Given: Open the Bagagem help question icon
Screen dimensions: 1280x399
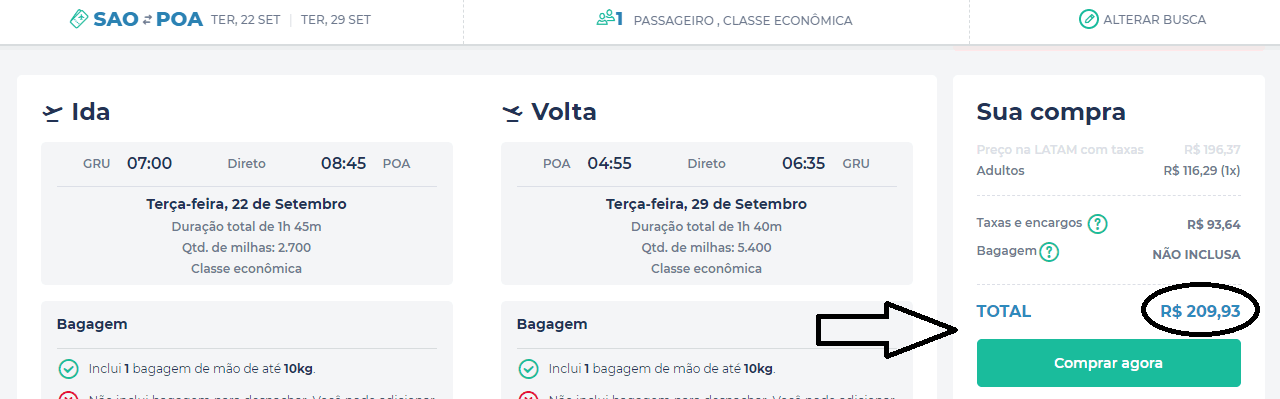Looking at the screenshot, I should (x=1049, y=252).
